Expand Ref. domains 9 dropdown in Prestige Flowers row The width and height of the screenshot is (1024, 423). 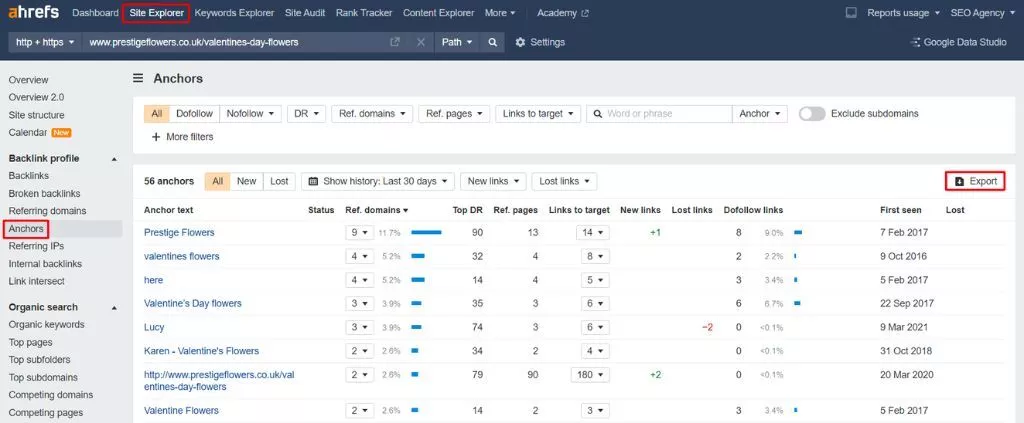(x=360, y=232)
